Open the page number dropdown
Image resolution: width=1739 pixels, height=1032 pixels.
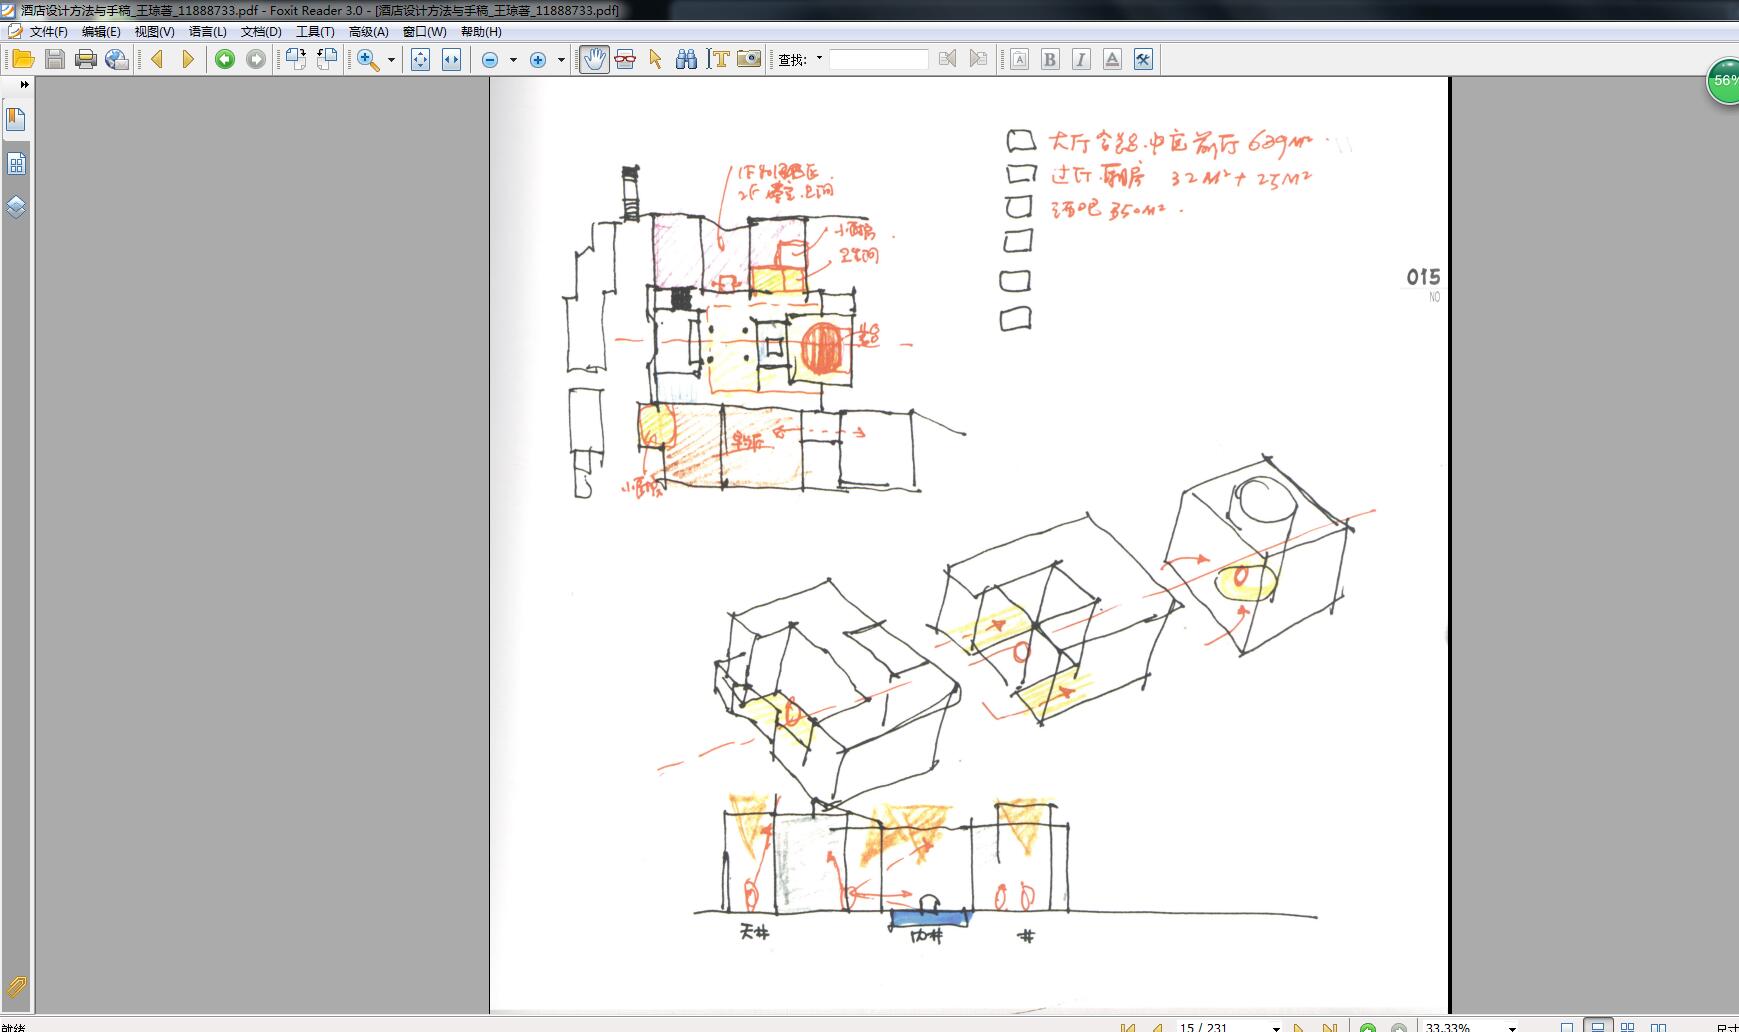1276,1028
